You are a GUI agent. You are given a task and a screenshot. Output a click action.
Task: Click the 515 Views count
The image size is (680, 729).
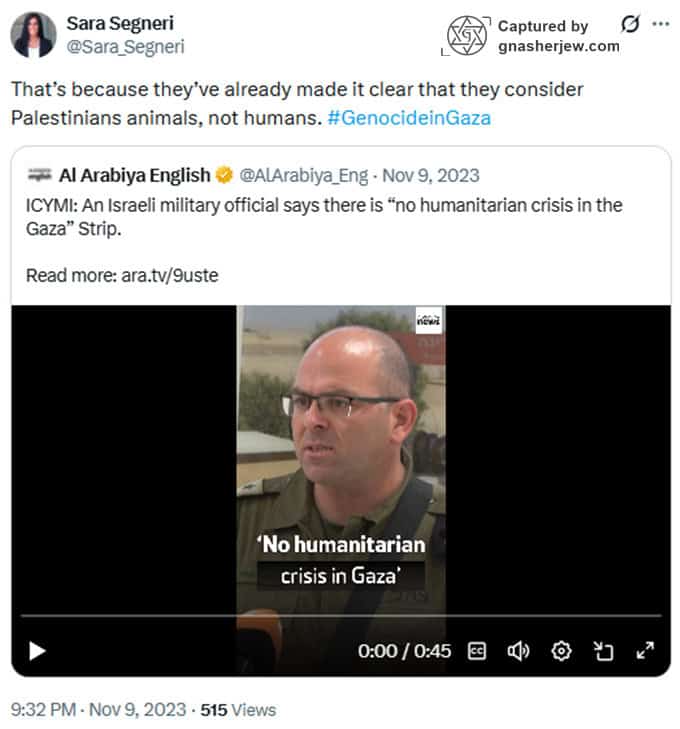tap(238, 710)
